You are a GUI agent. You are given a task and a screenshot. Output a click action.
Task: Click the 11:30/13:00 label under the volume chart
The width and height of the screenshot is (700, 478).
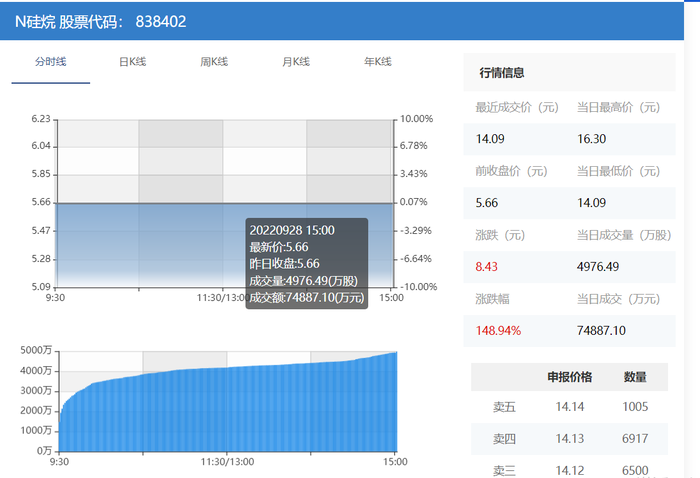point(227,461)
